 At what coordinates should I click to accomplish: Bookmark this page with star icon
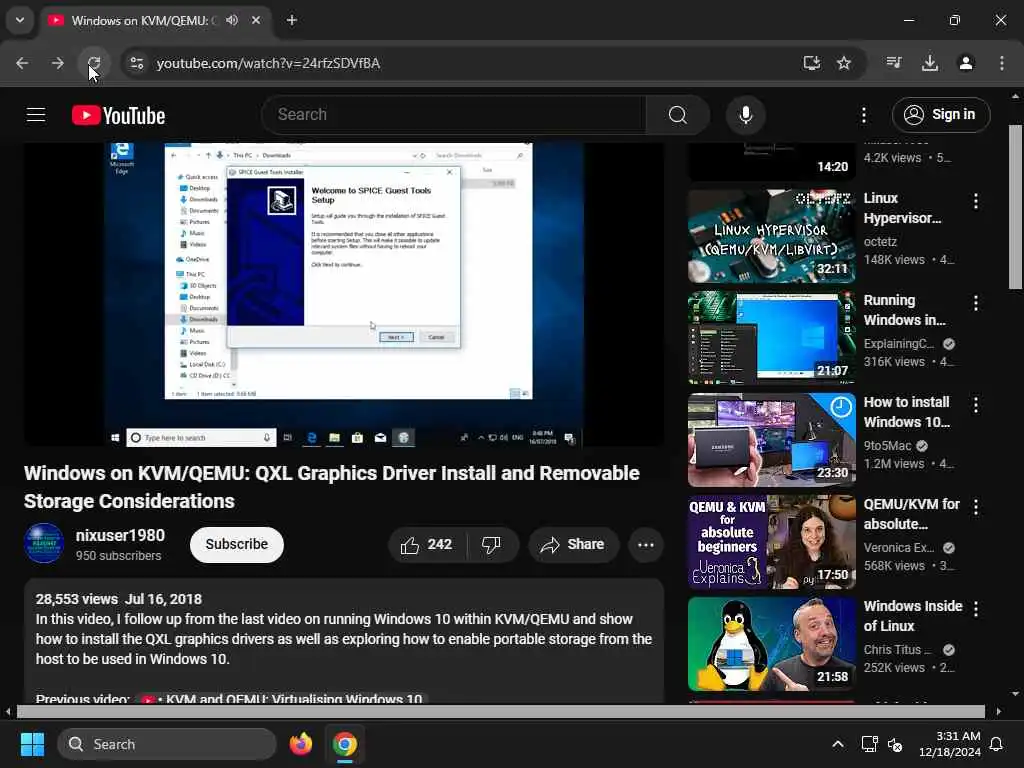(x=844, y=63)
